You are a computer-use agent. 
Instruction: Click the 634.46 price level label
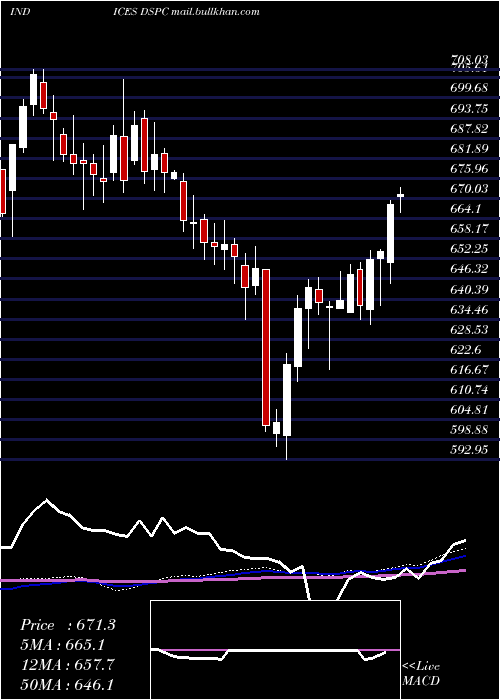[x=469, y=309]
